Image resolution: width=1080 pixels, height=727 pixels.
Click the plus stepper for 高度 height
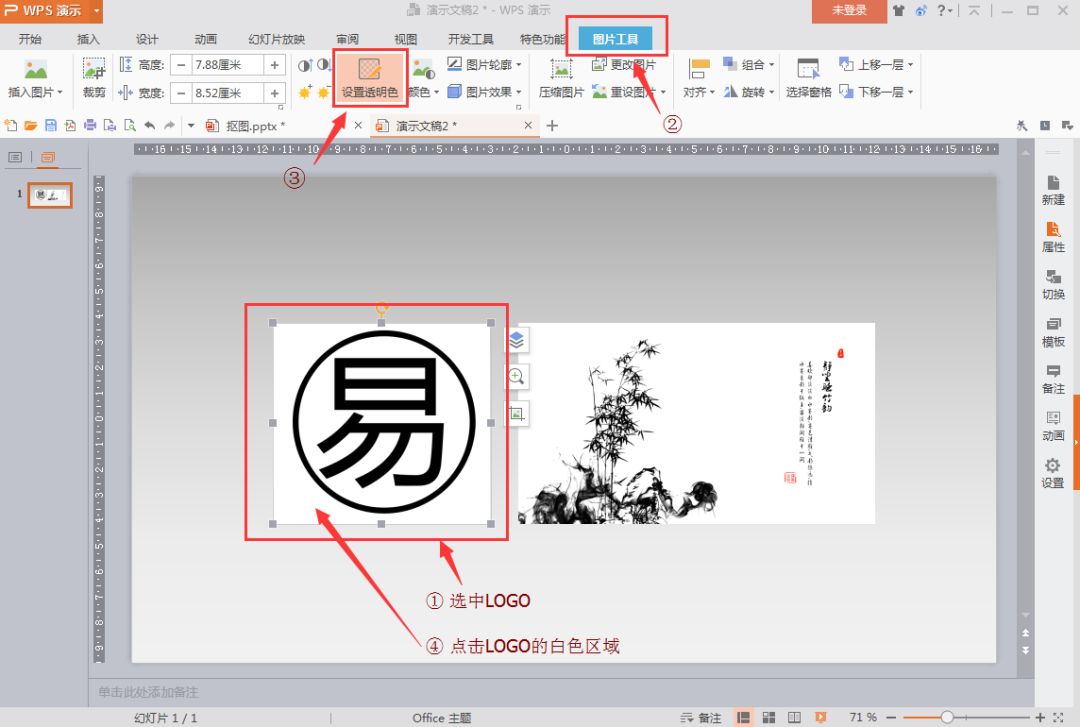point(274,65)
